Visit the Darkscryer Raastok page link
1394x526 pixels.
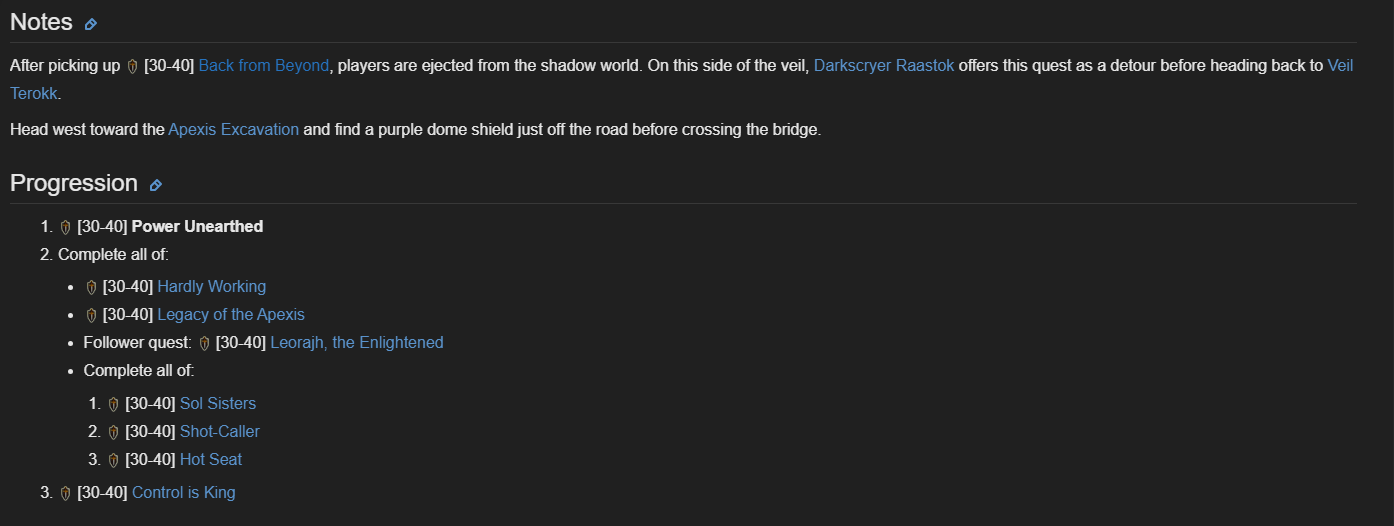click(884, 66)
